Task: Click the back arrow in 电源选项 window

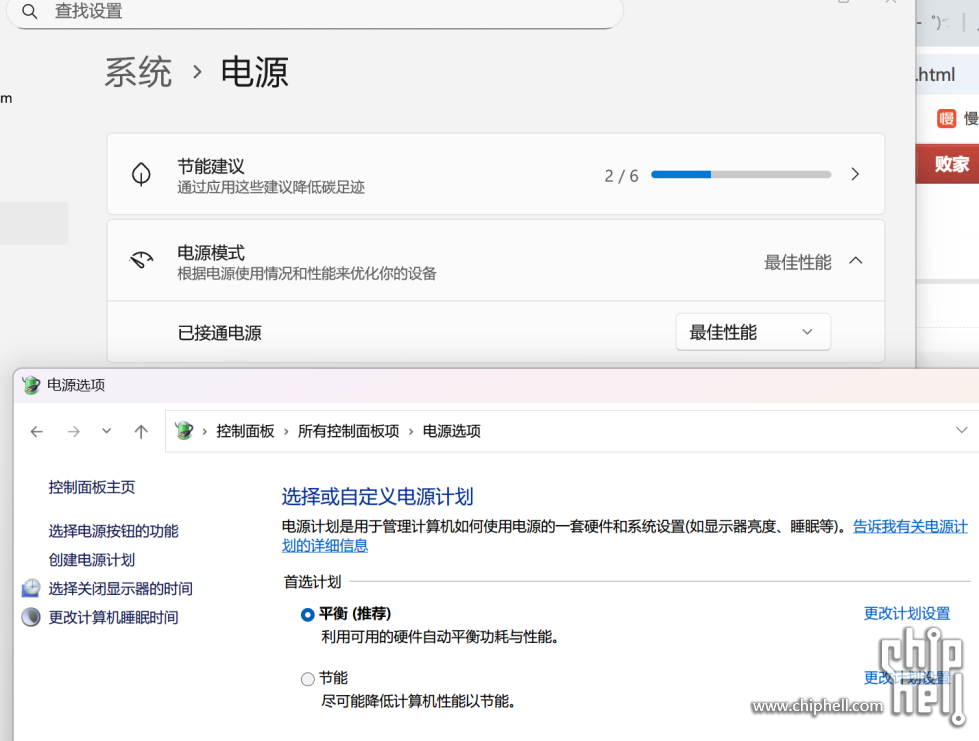Action: [37, 432]
